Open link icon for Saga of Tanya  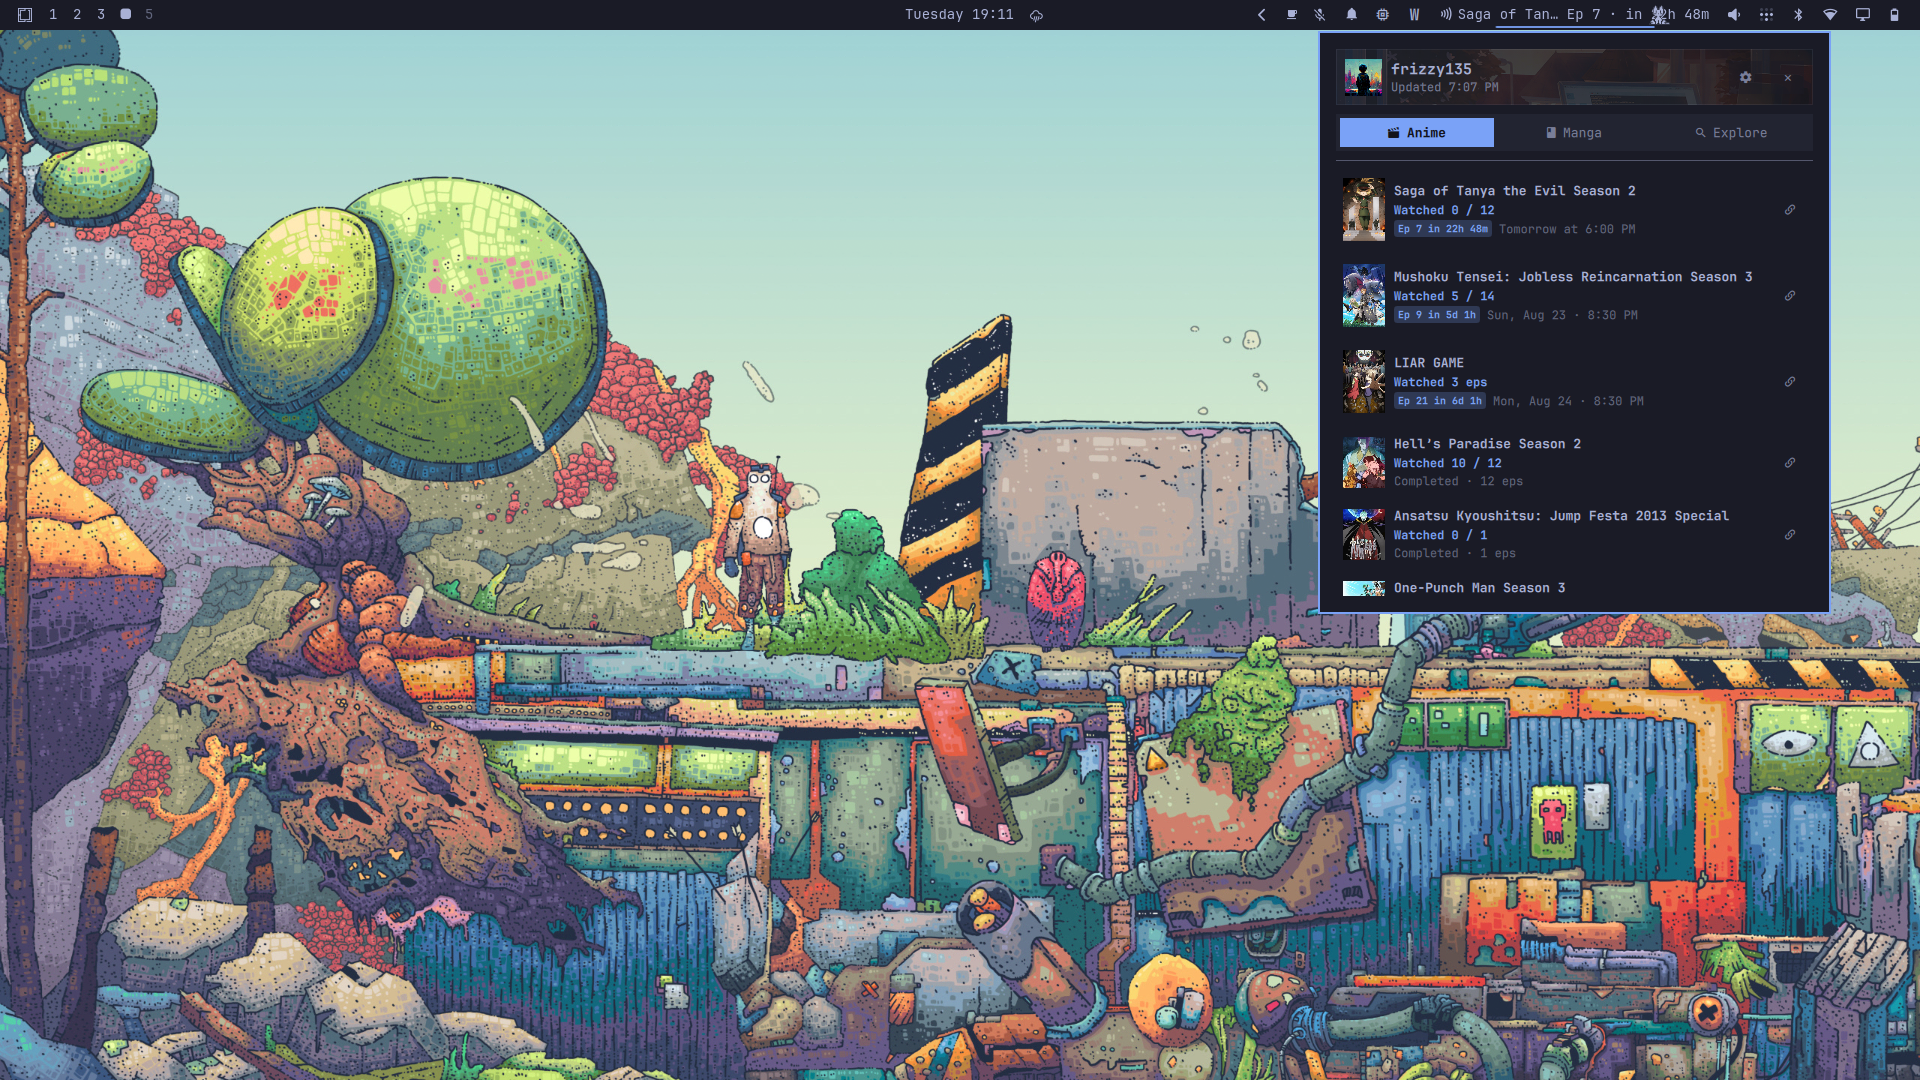point(1790,210)
